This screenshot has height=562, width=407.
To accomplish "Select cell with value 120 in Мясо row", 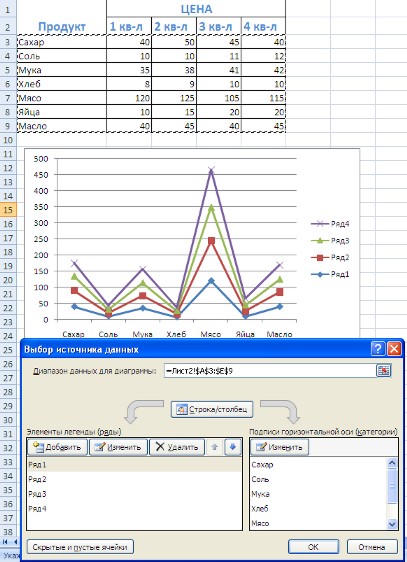I will point(129,98).
